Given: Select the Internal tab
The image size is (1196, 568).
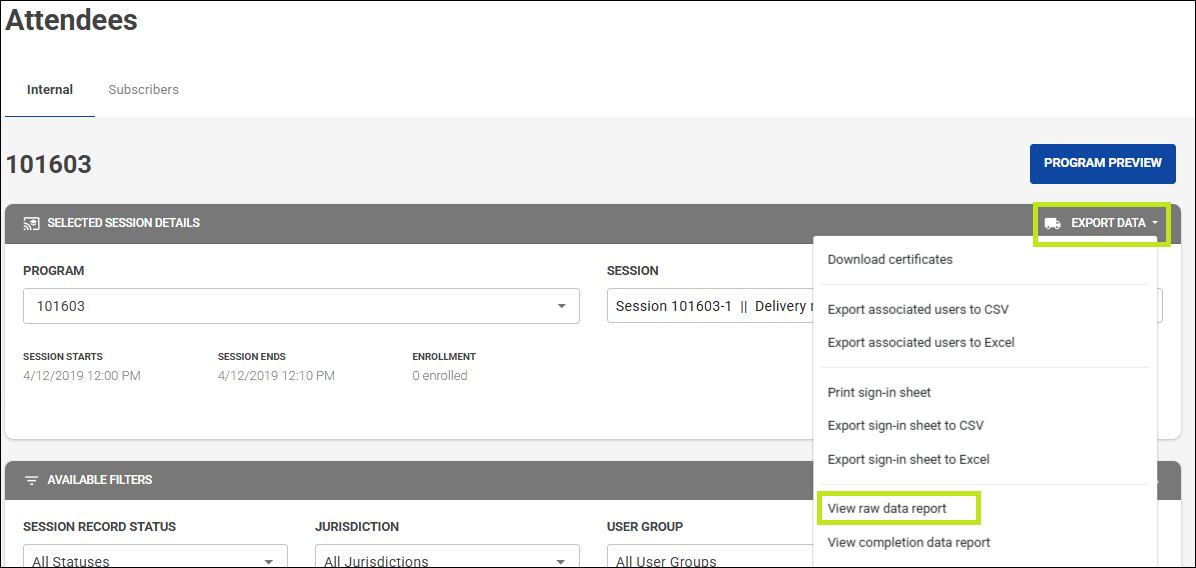Looking at the screenshot, I should [x=50, y=90].
